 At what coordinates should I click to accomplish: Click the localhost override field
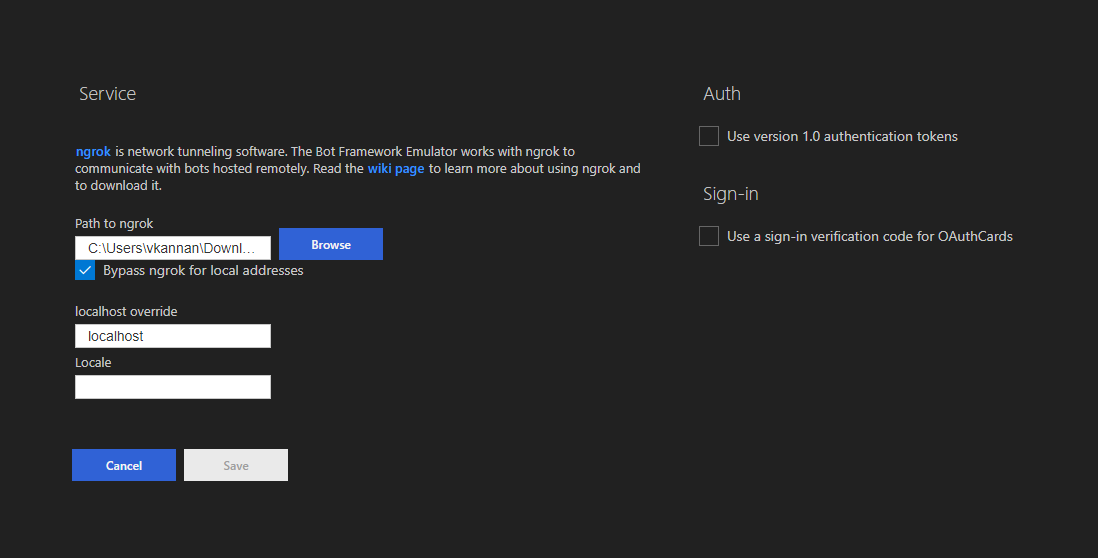[x=173, y=336]
